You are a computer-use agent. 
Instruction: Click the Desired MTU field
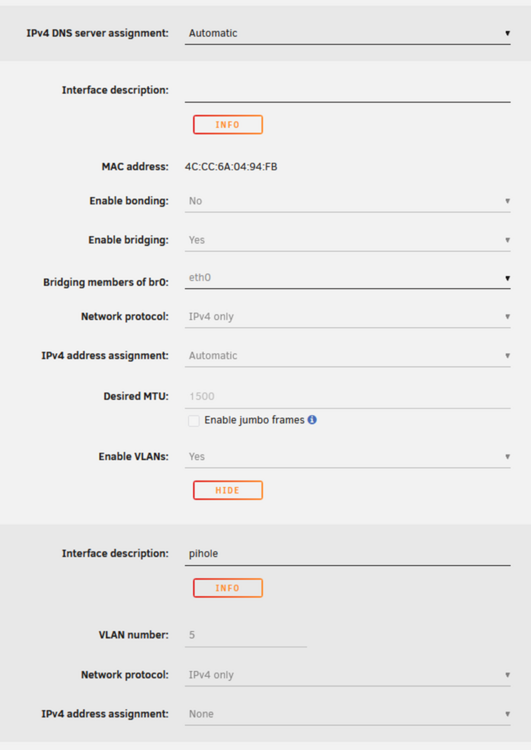coord(347,397)
